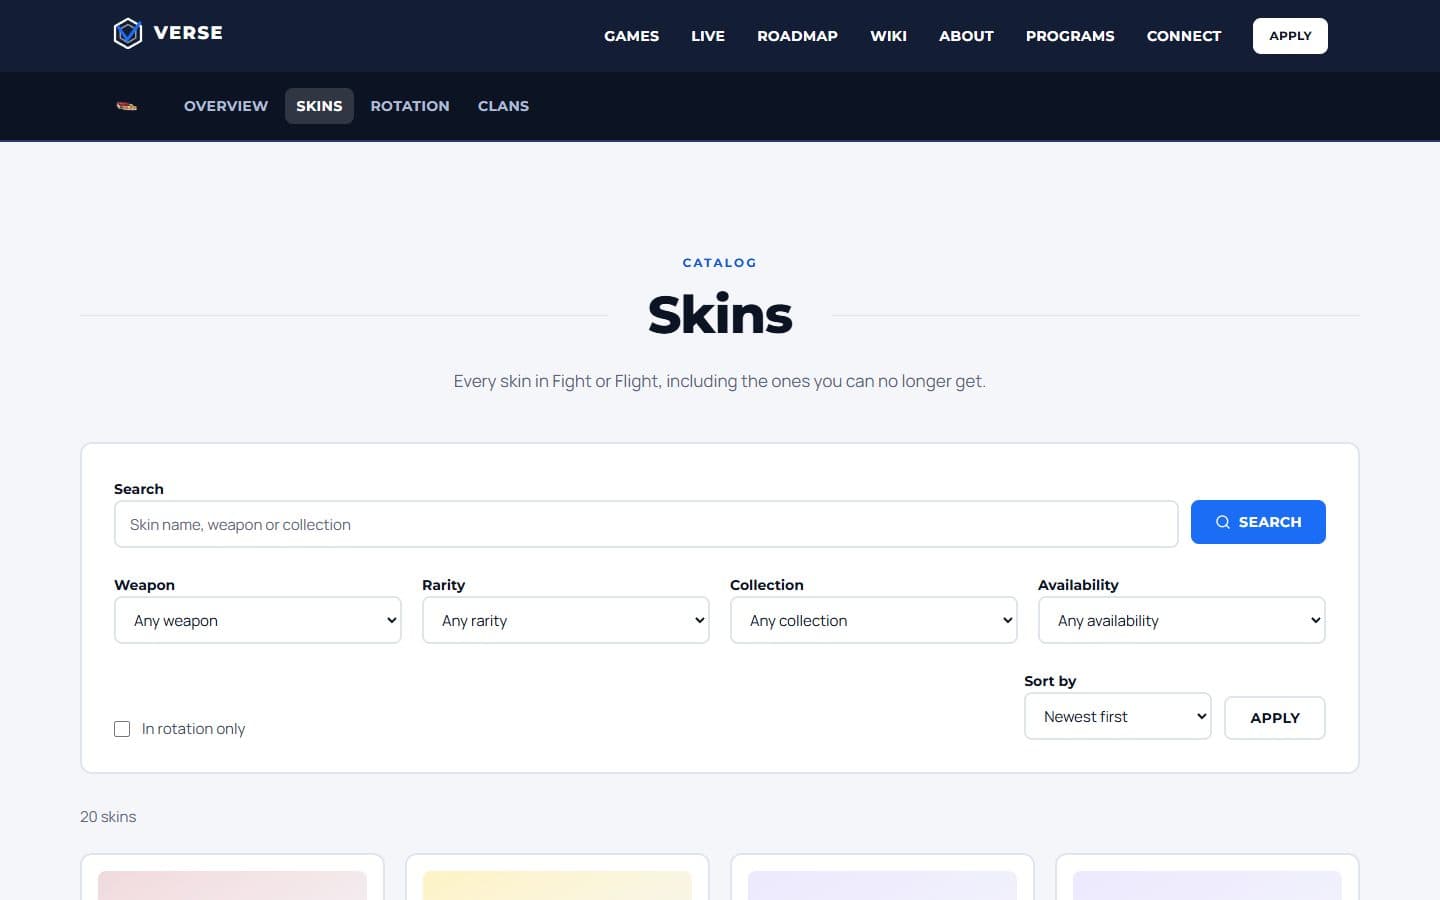The height and width of the screenshot is (900, 1440).
Task: Click the Verse hexagon logo icon
Action: [x=128, y=33]
